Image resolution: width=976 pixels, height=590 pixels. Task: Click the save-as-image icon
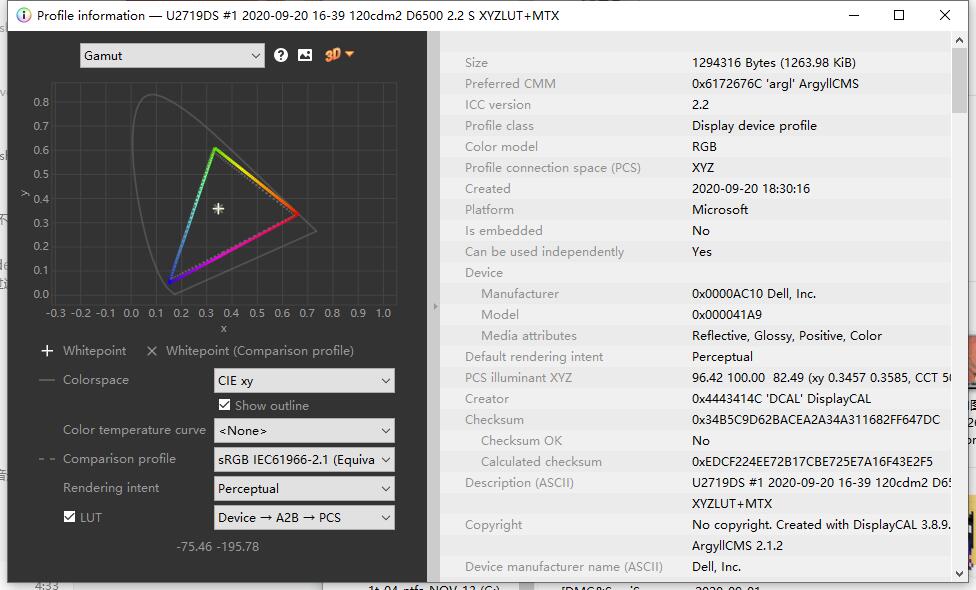click(305, 55)
